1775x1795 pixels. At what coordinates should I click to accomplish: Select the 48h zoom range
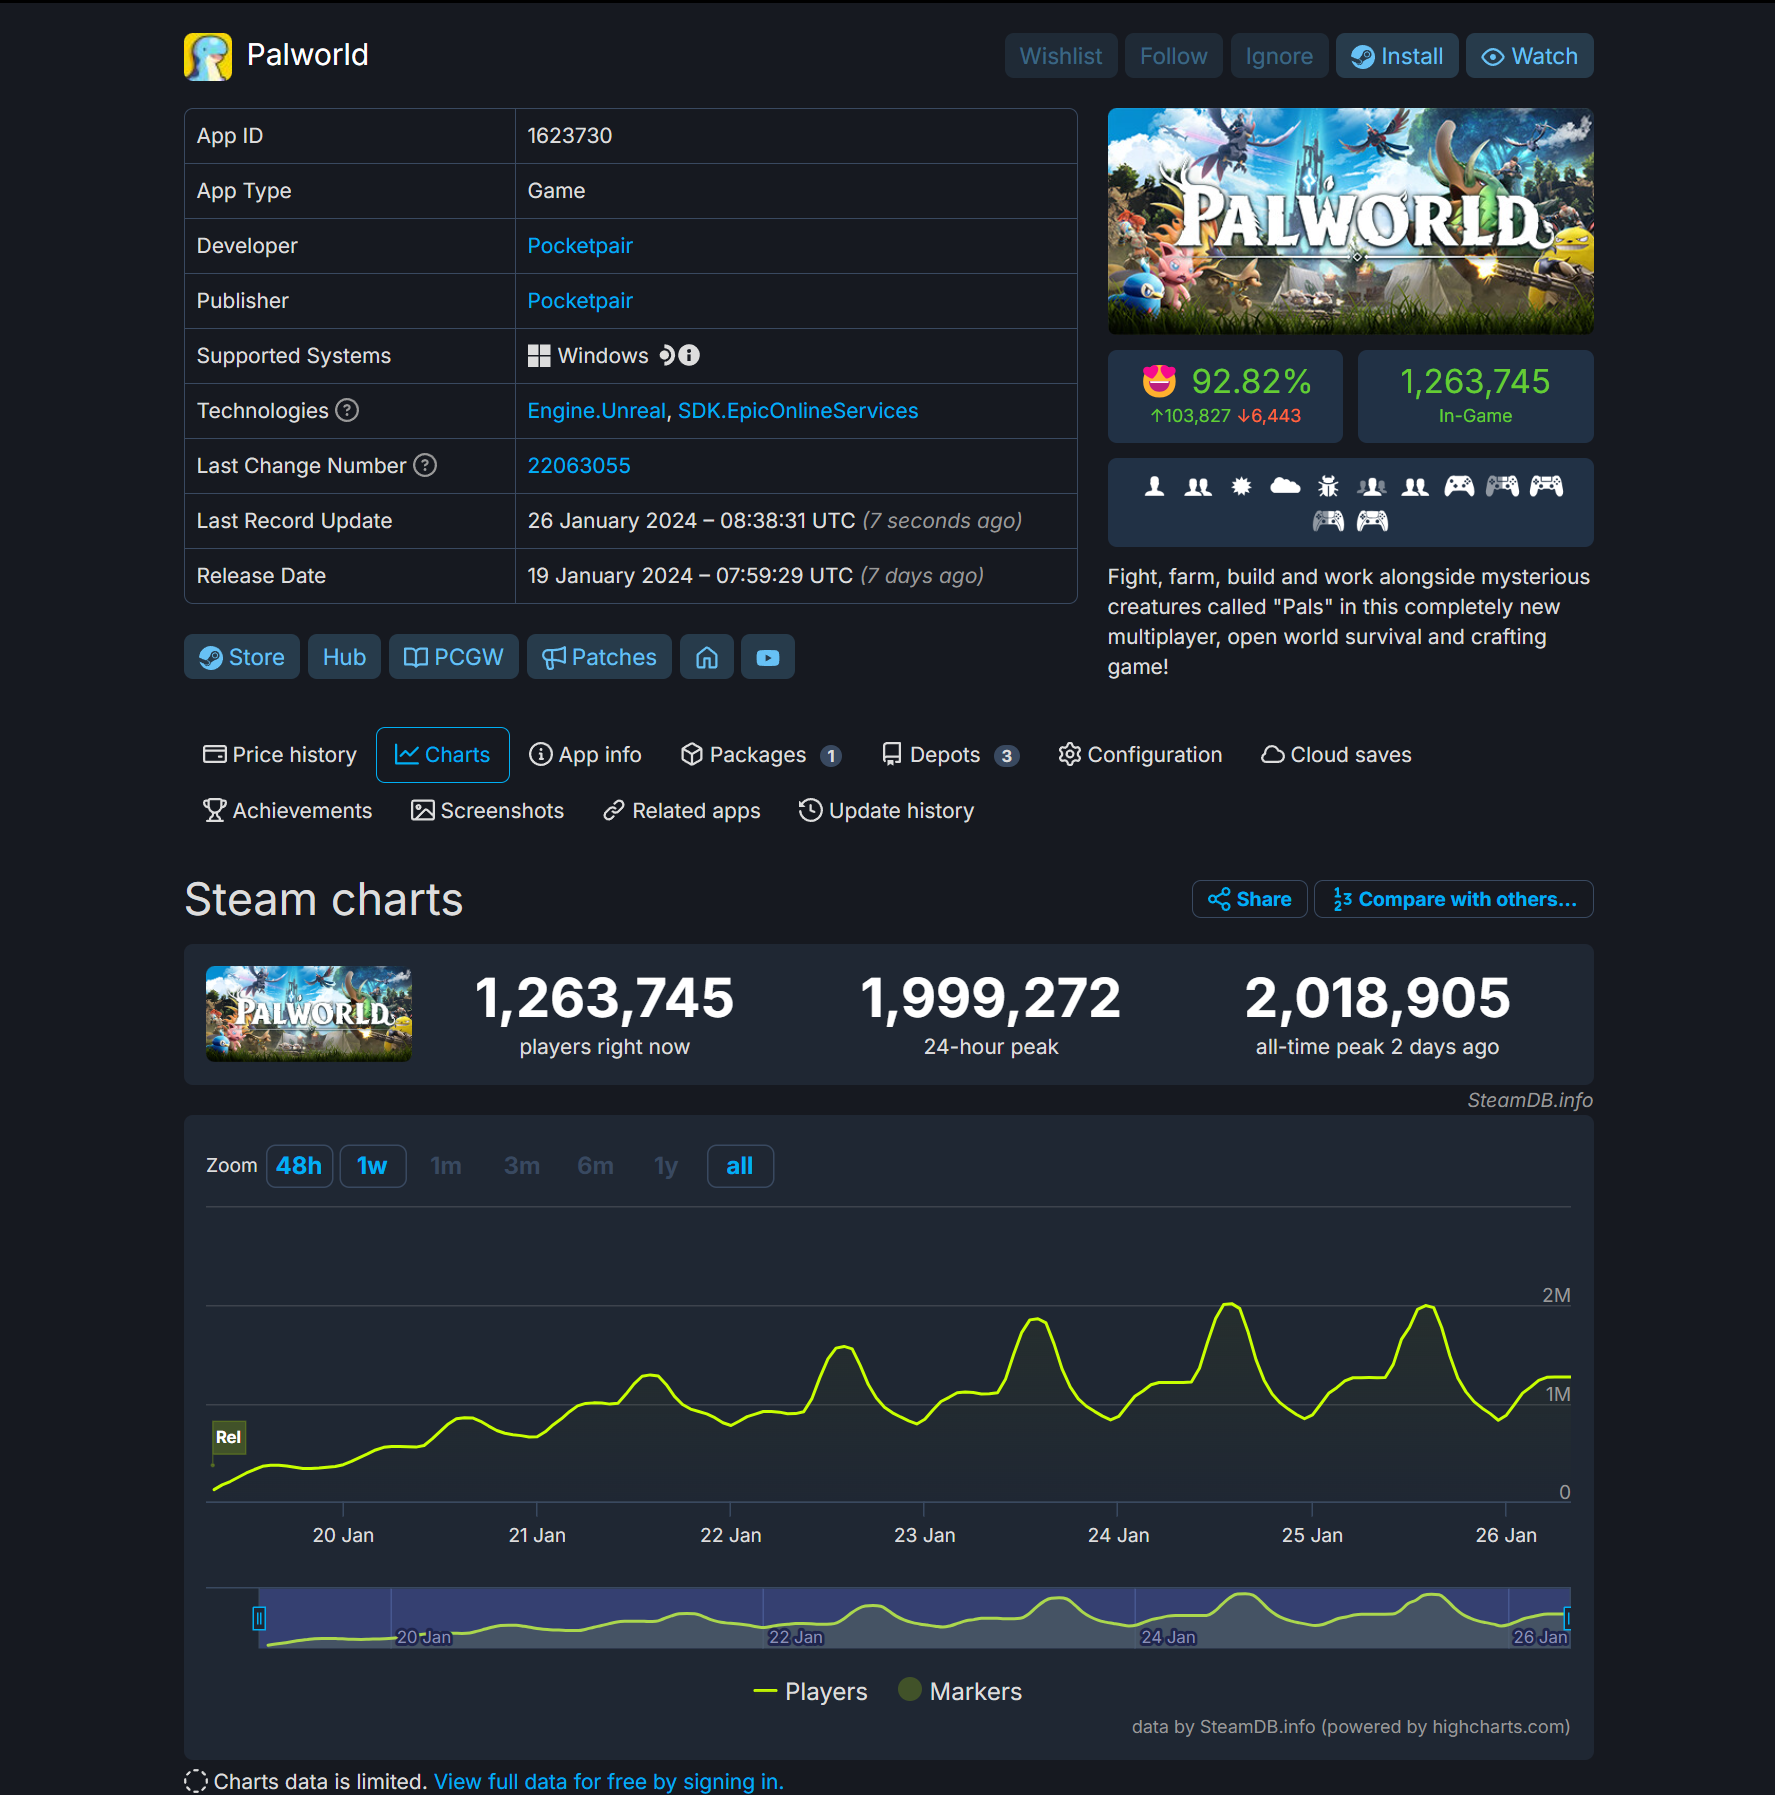click(x=299, y=1166)
